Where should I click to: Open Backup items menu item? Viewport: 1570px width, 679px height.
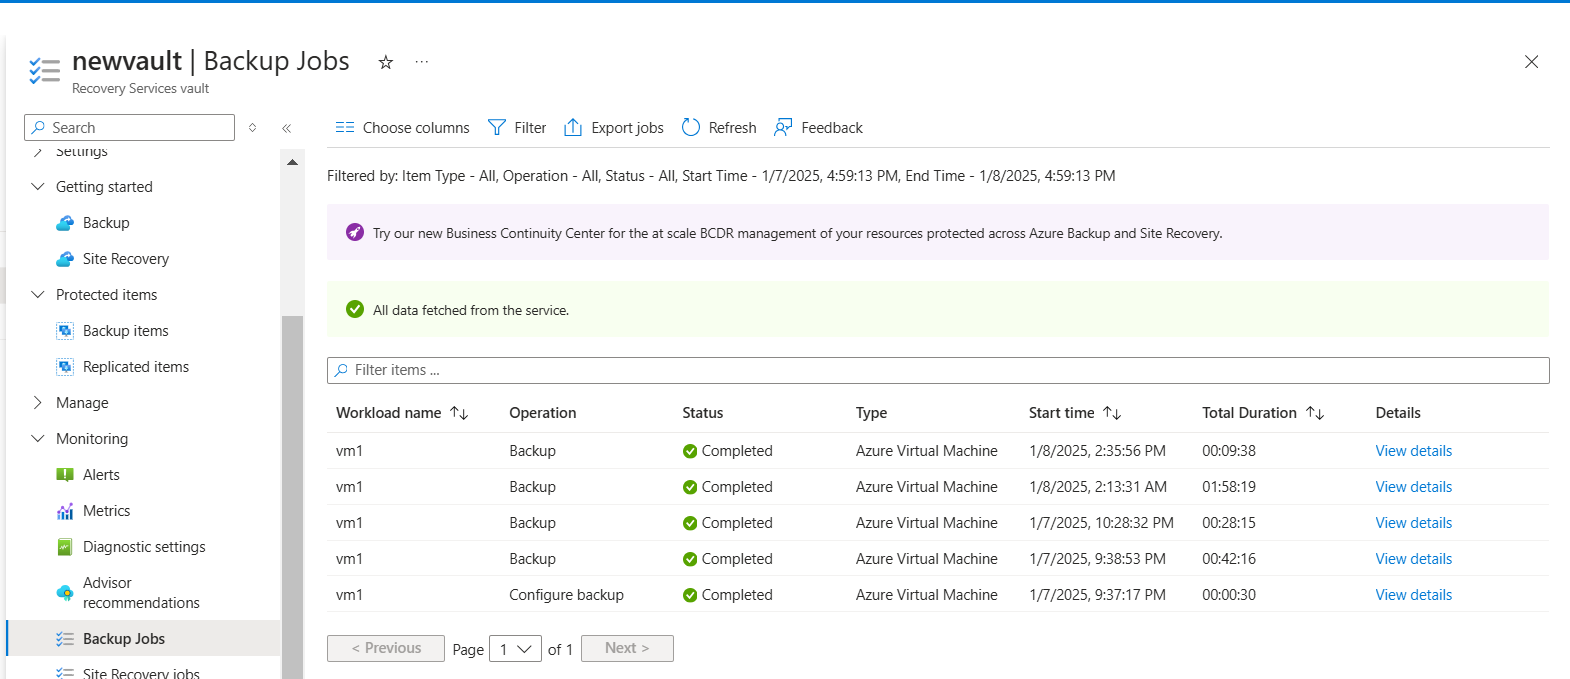coord(126,331)
